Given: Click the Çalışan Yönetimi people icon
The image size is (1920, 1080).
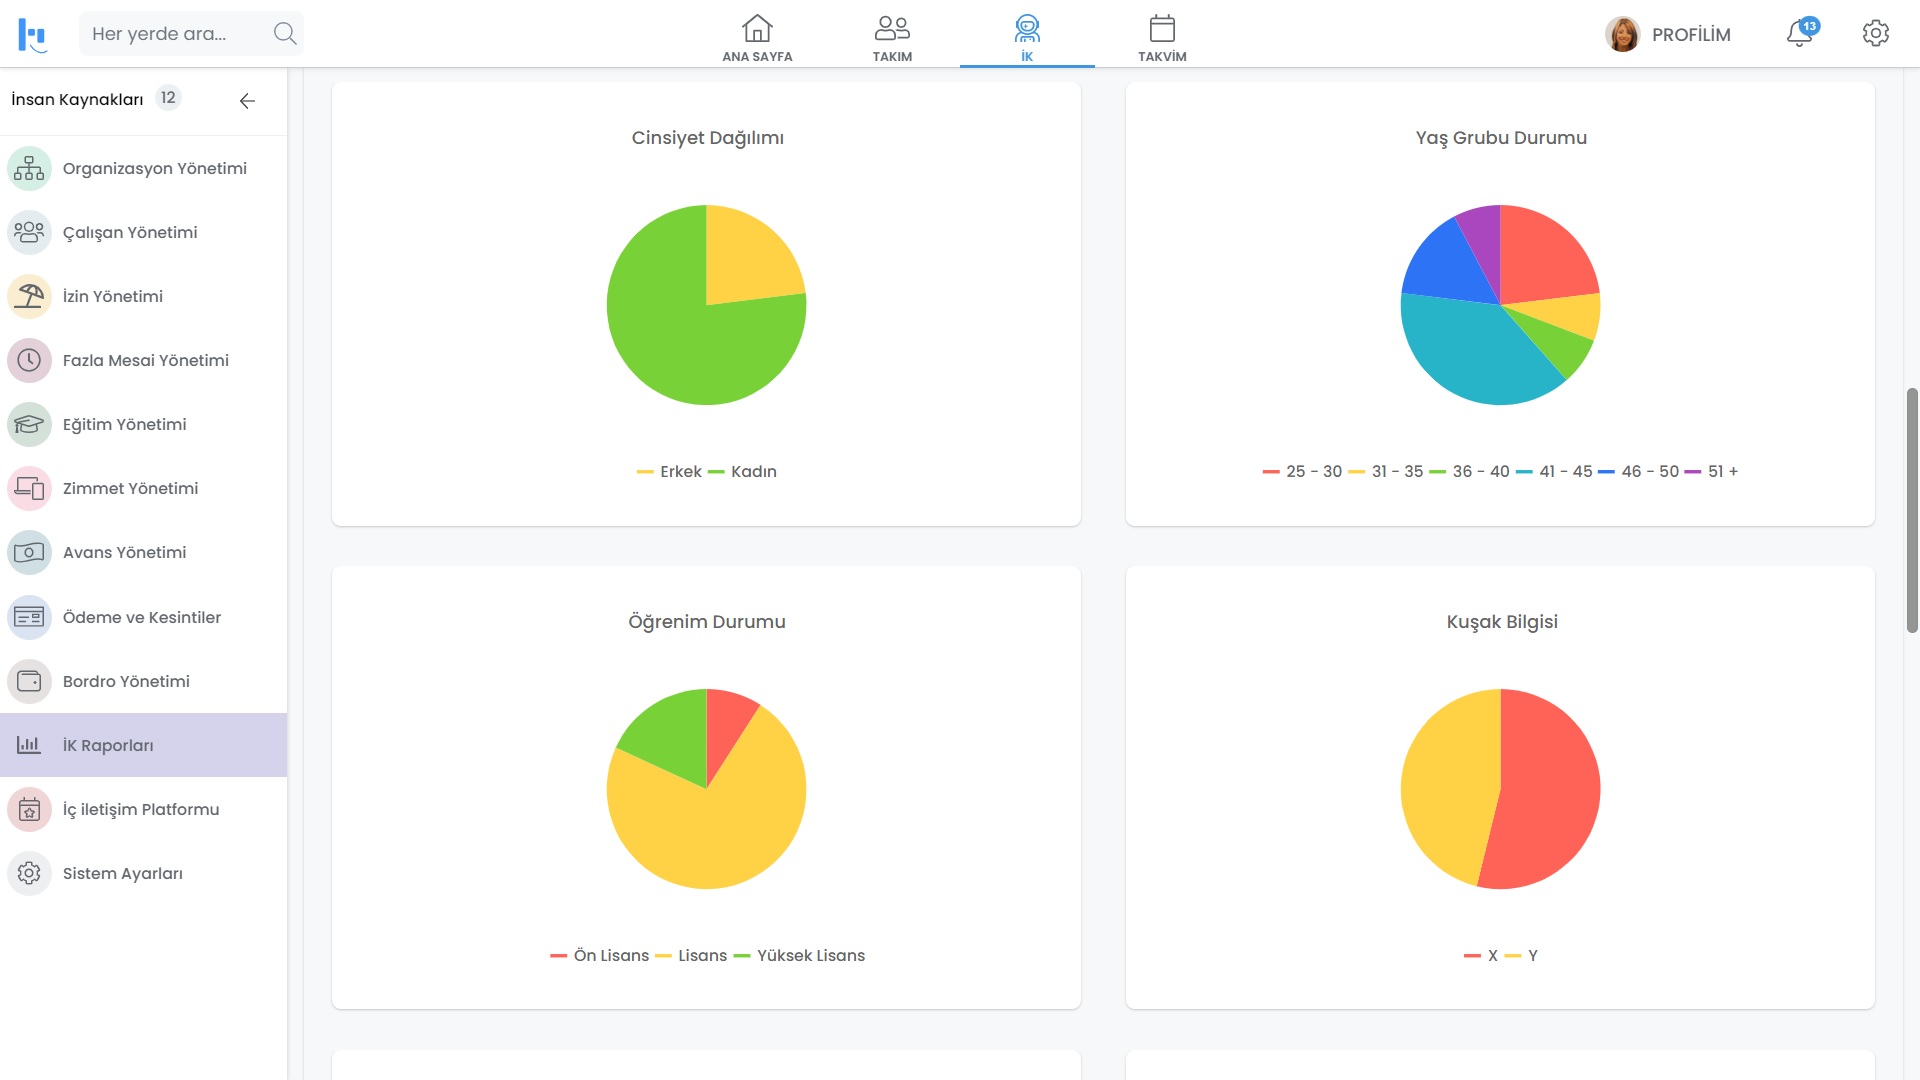Looking at the screenshot, I should [29, 232].
